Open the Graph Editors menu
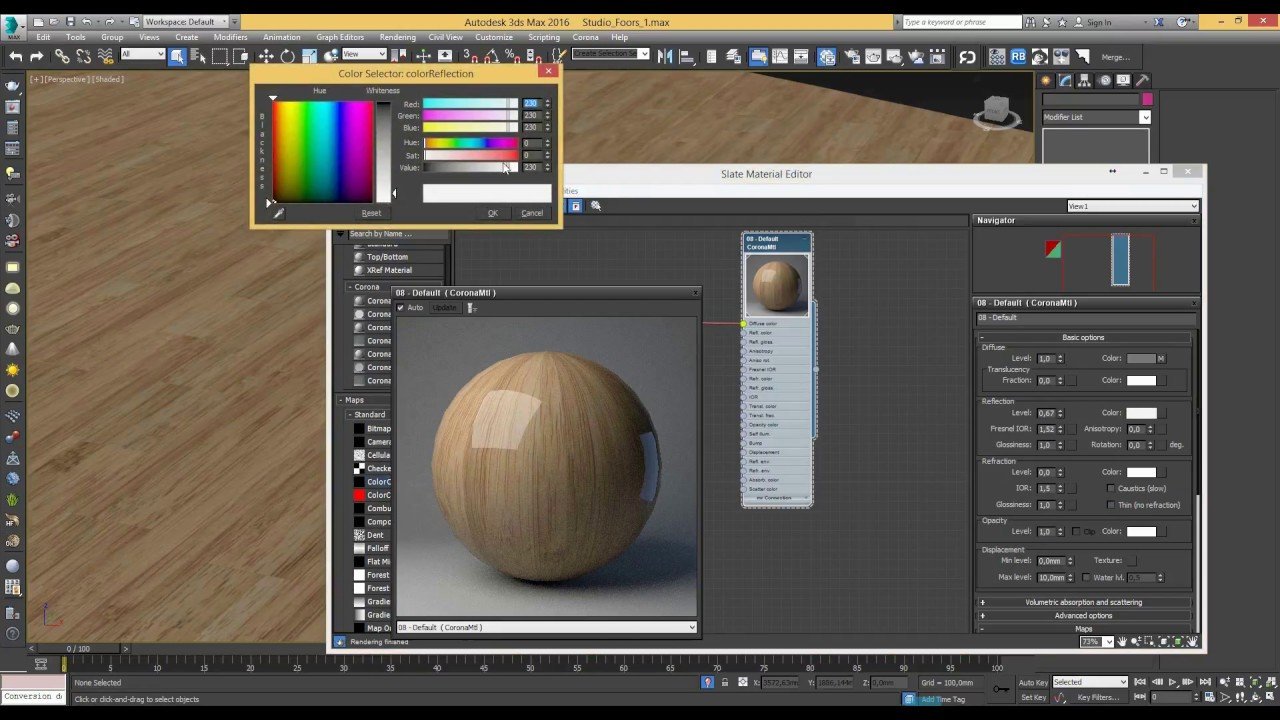The width and height of the screenshot is (1280, 720). tap(340, 37)
